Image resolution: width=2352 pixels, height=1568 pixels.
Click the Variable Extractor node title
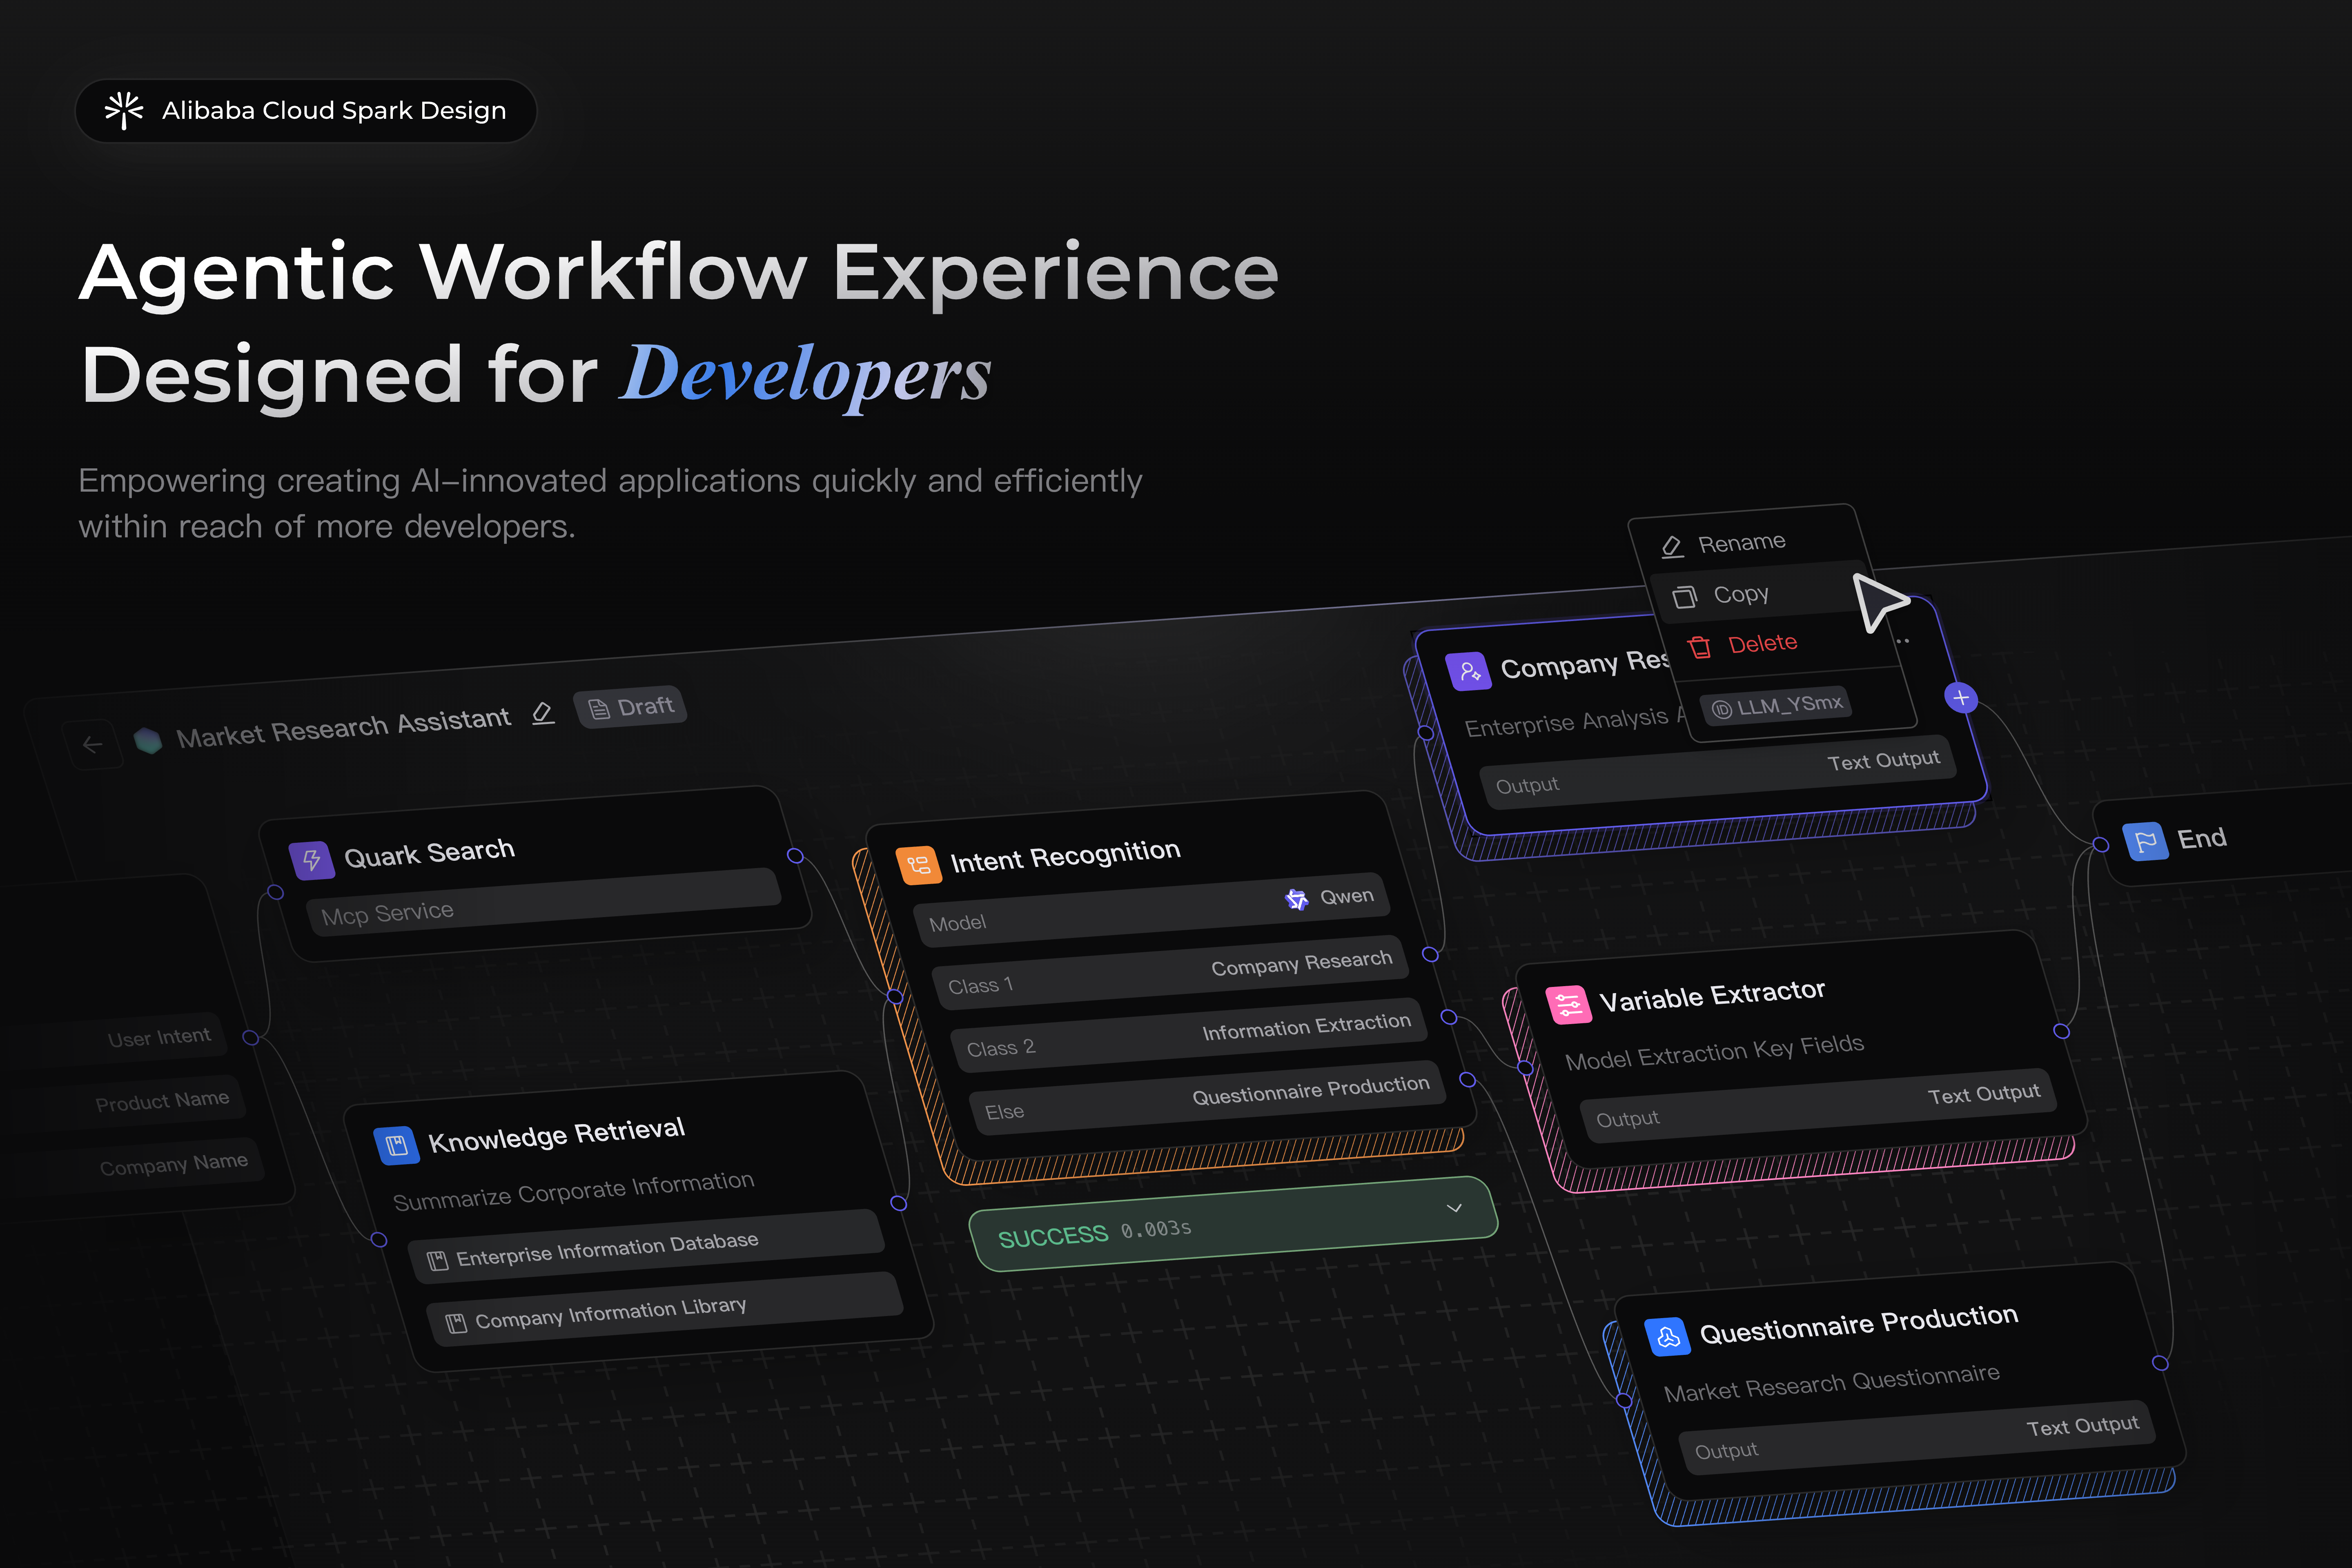tap(1712, 995)
